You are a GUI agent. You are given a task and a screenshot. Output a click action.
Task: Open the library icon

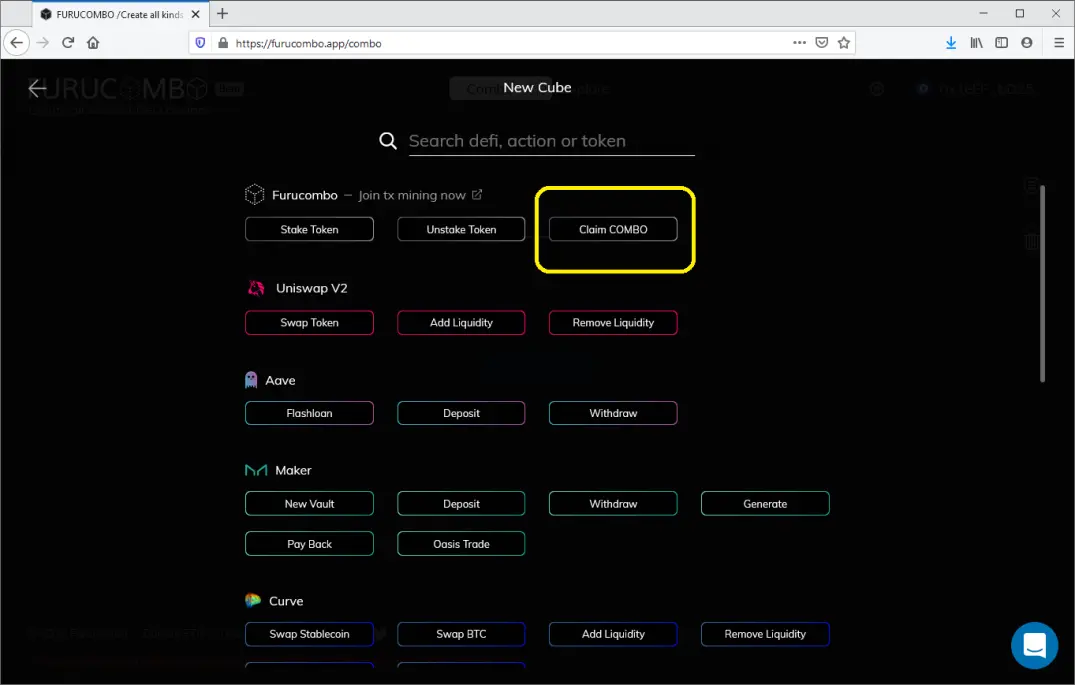click(x=976, y=43)
